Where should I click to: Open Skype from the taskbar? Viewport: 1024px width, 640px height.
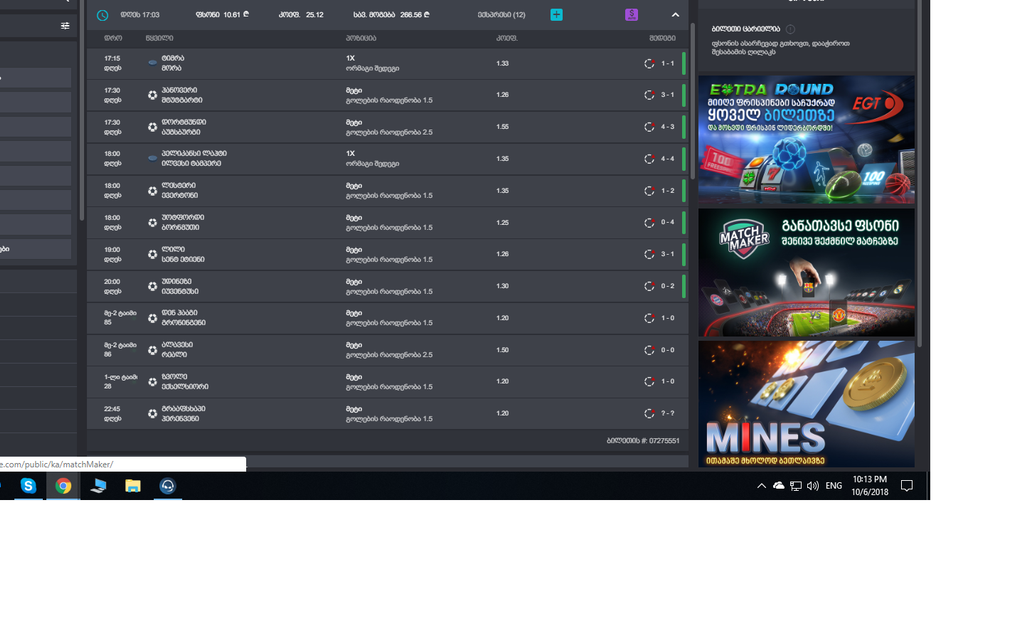coord(28,486)
